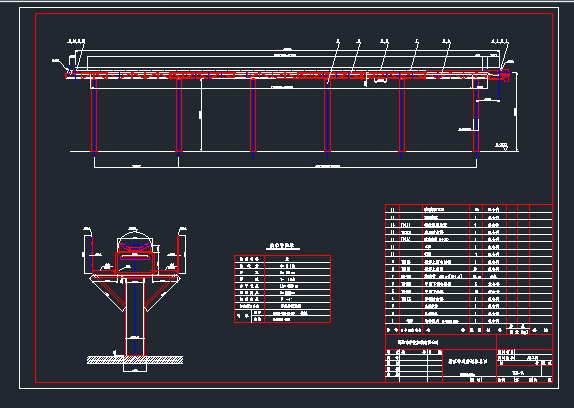Select the foundation footing rectangle below the hatched ground
The image size is (574, 408).
click(135, 368)
